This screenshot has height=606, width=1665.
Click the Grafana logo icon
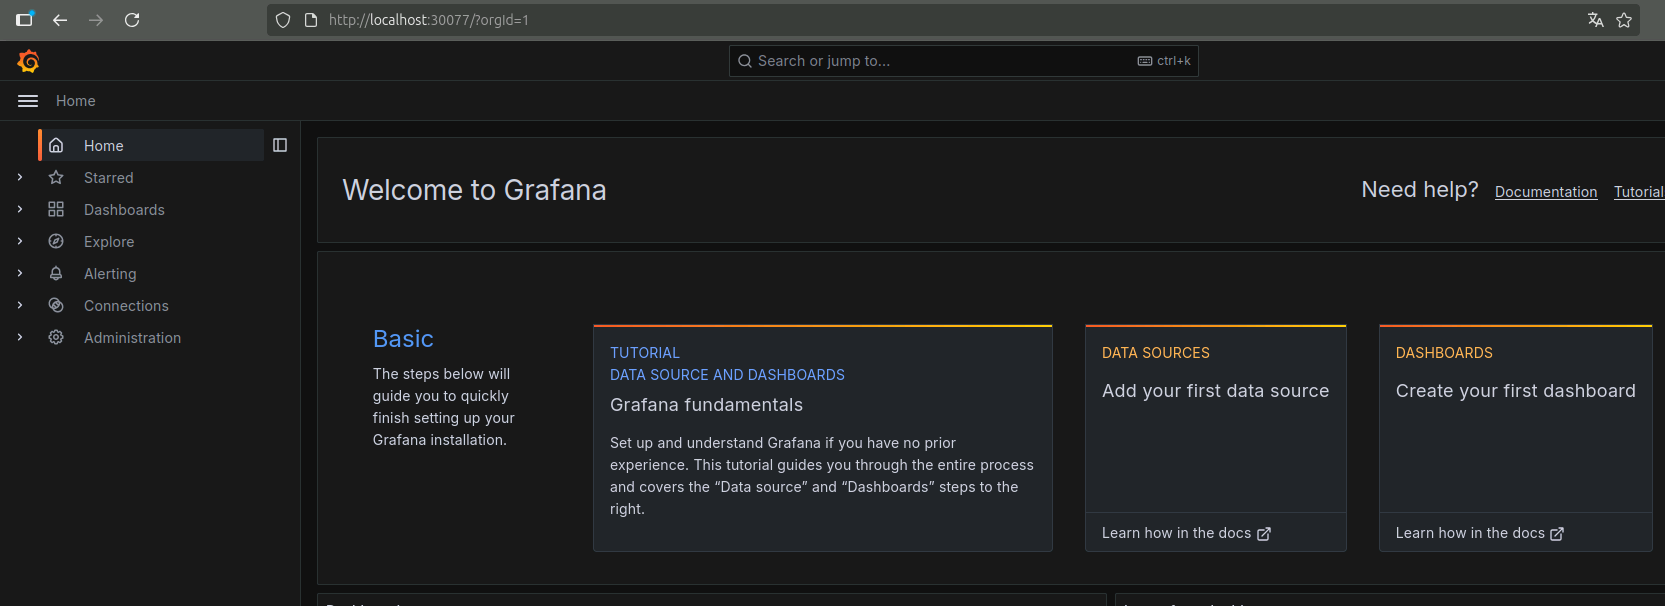click(x=28, y=62)
